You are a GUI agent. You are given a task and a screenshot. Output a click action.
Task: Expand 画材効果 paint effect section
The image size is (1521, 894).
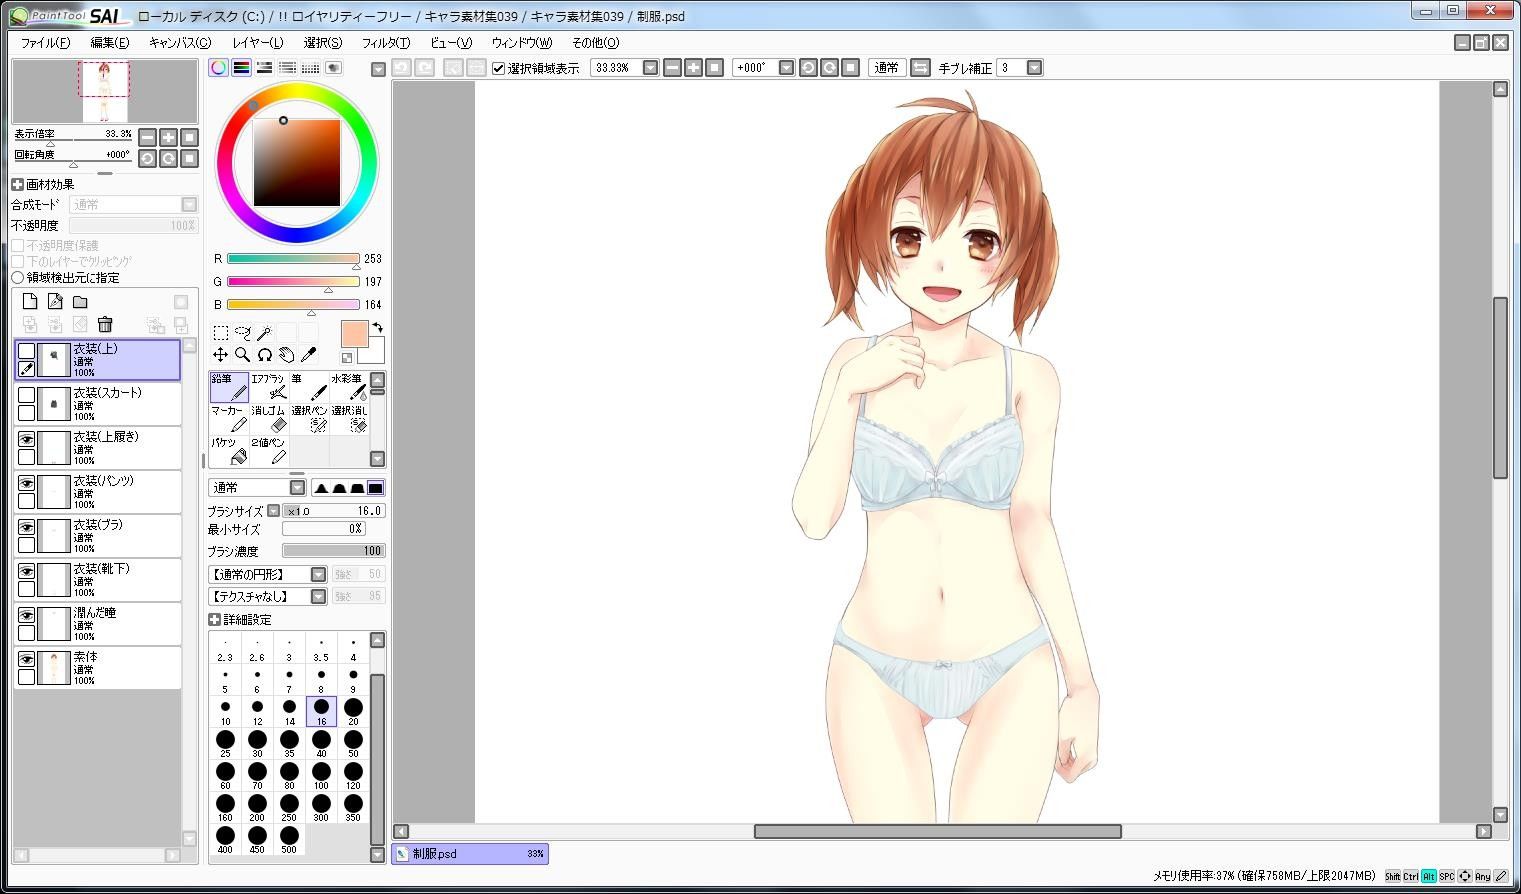click(18, 185)
